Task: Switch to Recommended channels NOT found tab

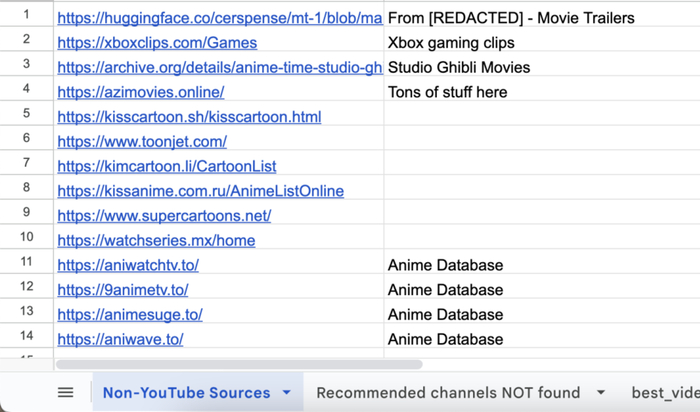Action: point(447,393)
